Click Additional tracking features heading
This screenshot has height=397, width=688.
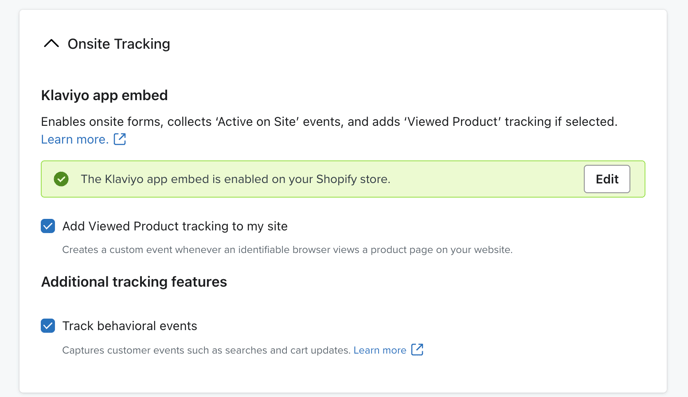(x=134, y=282)
